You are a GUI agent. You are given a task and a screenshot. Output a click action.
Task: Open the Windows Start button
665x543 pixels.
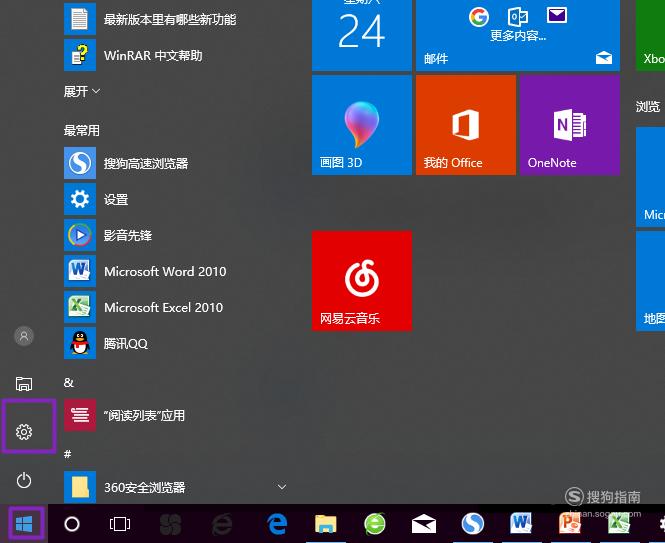[24, 524]
